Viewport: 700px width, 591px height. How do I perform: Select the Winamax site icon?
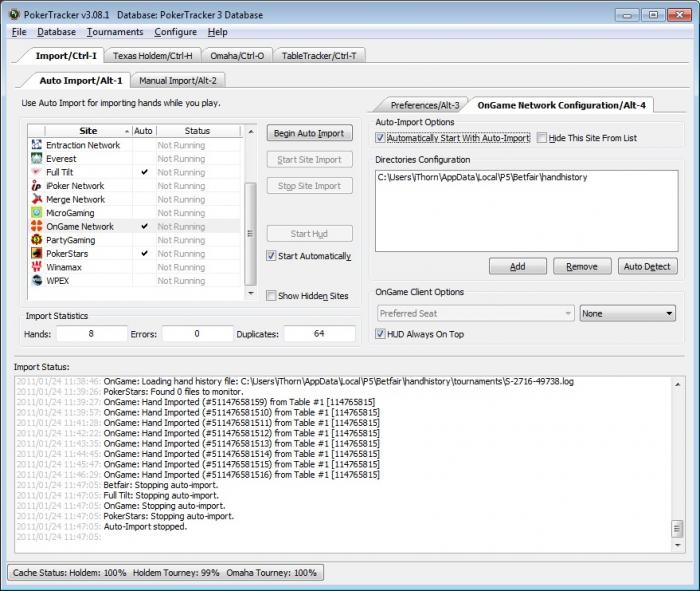[x=37, y=267]
